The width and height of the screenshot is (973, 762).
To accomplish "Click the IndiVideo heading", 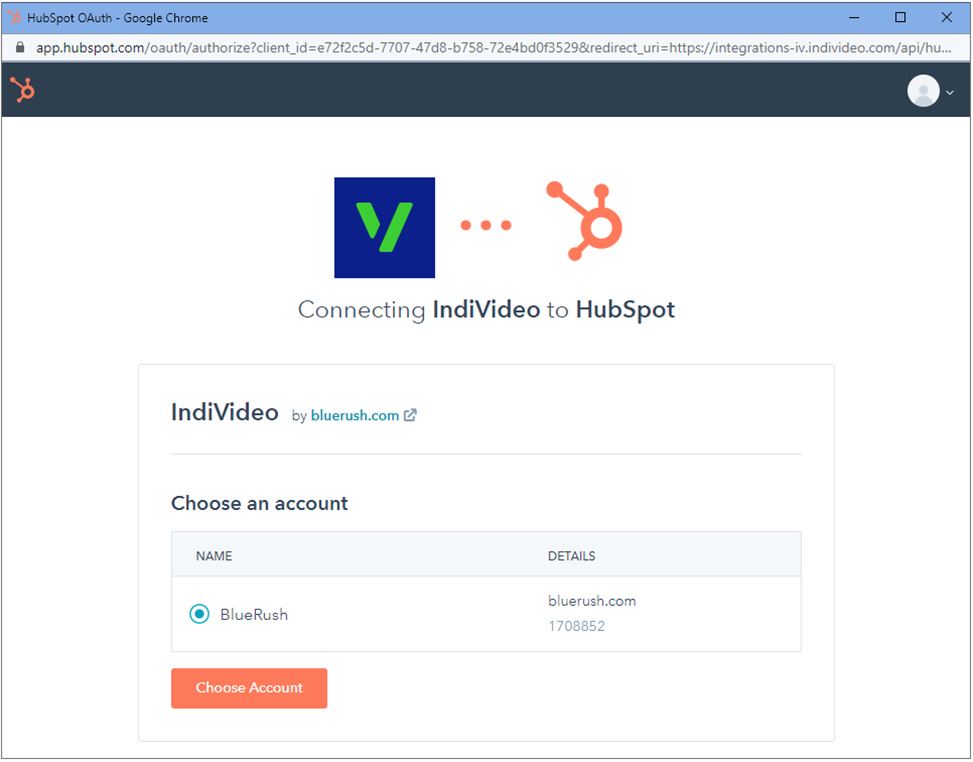I will pos(225,413).
